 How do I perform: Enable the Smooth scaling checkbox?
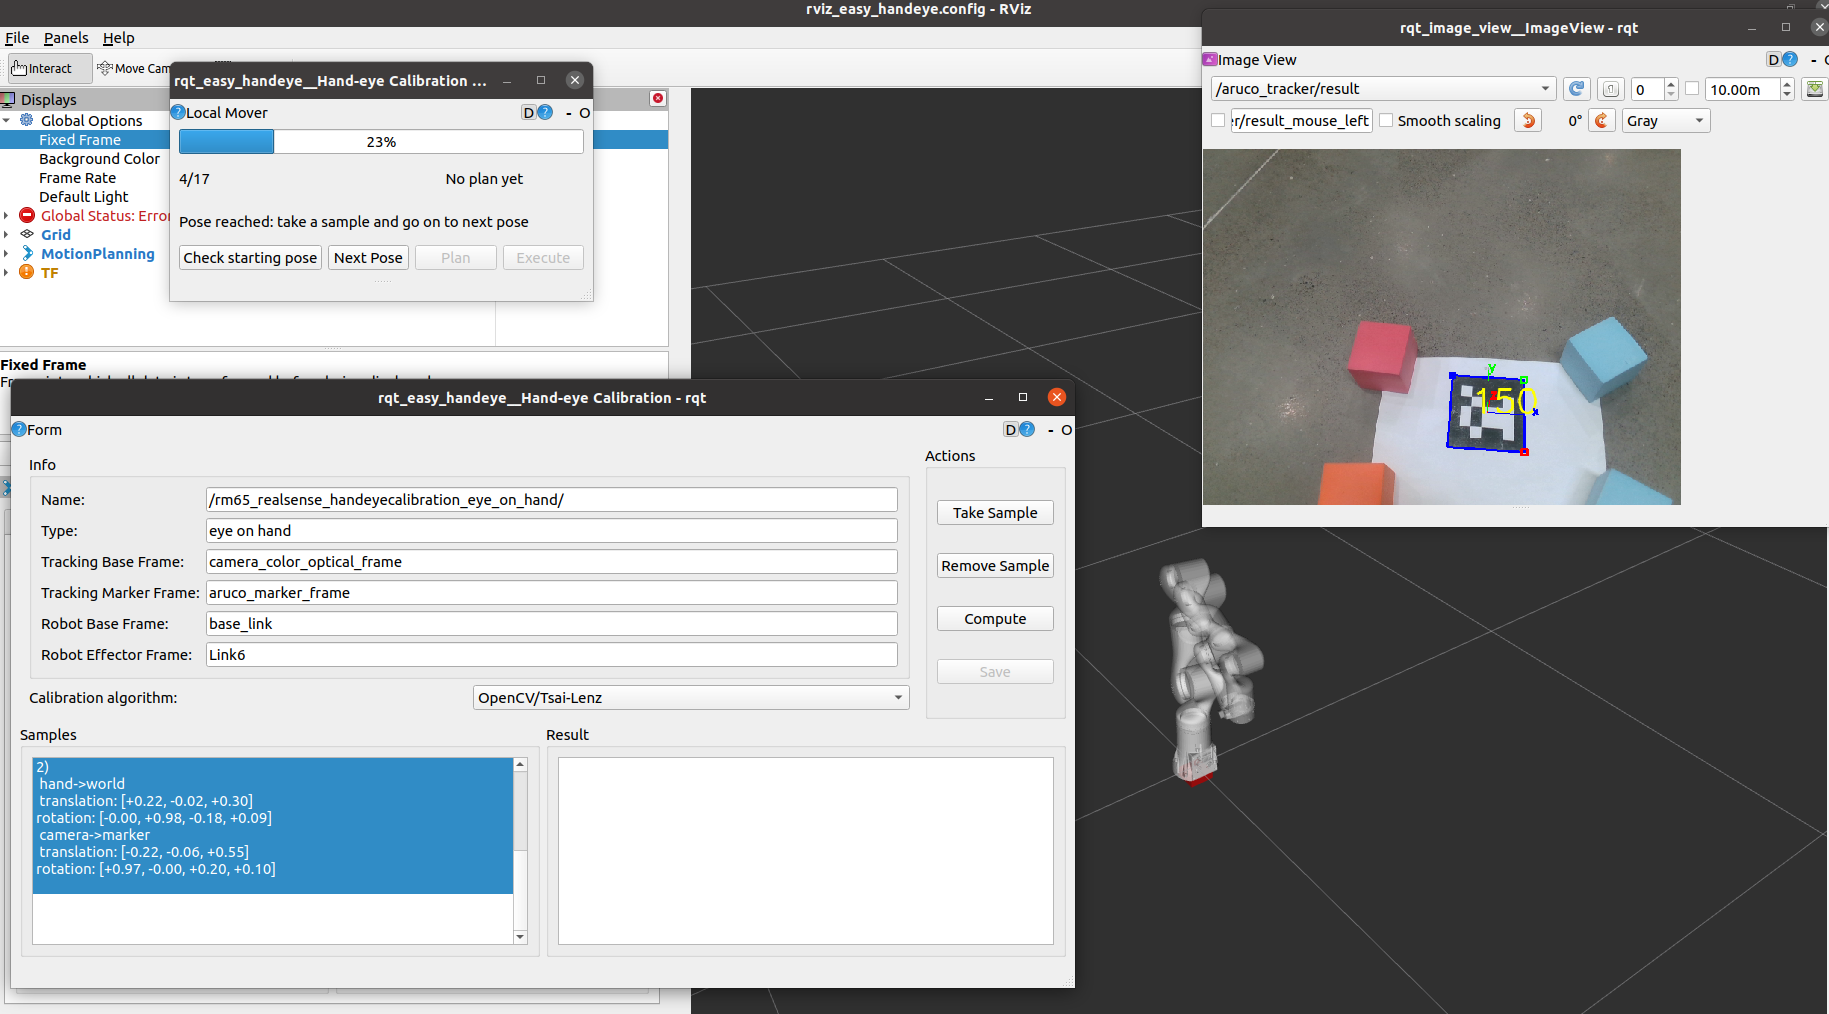1386,120
